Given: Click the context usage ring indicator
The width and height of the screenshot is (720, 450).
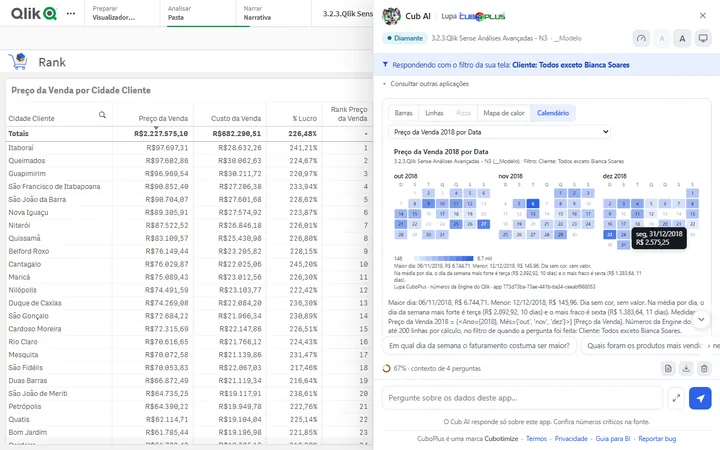Looking at the screenshot, I should 387,368.
